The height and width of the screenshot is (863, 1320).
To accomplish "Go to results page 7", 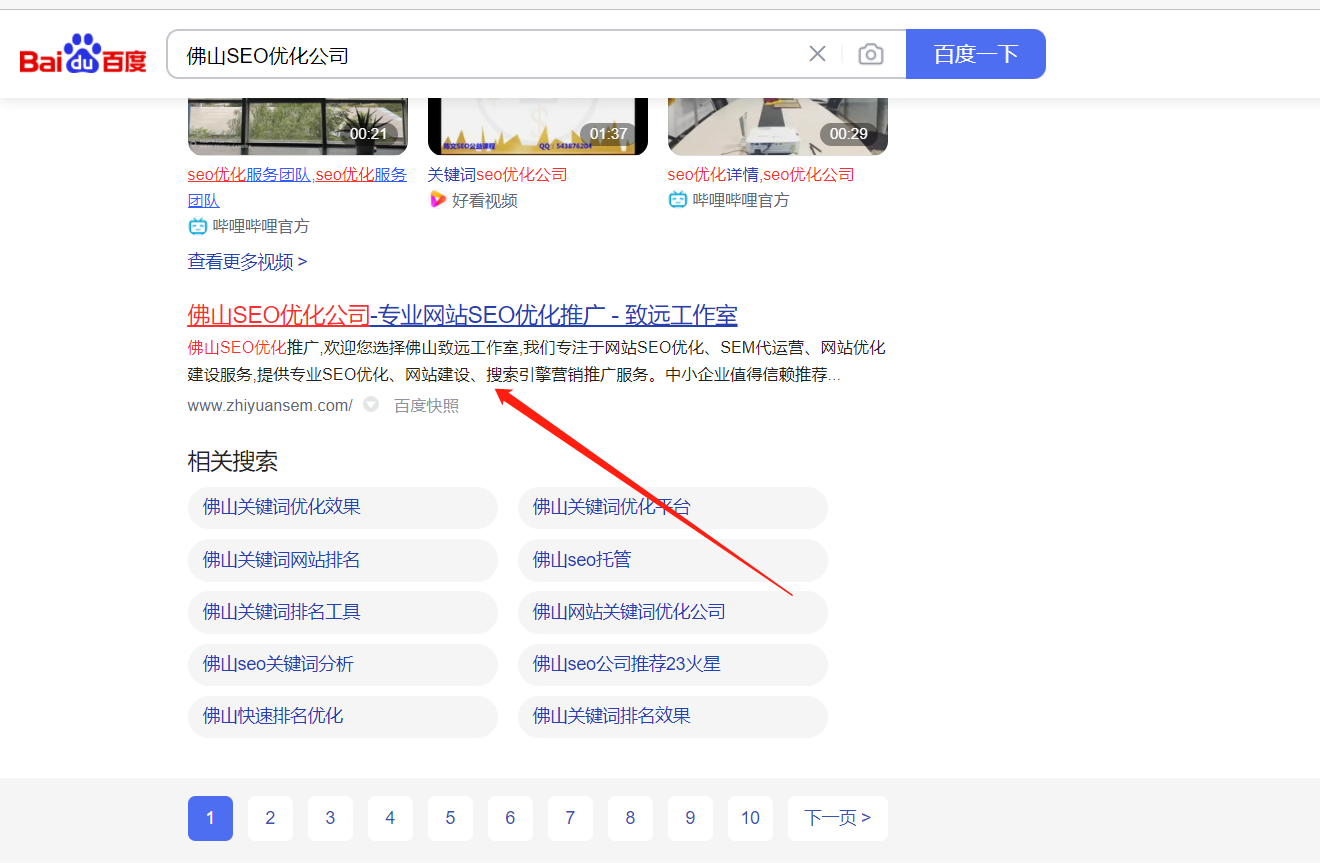I will click(x=570, y=818).
